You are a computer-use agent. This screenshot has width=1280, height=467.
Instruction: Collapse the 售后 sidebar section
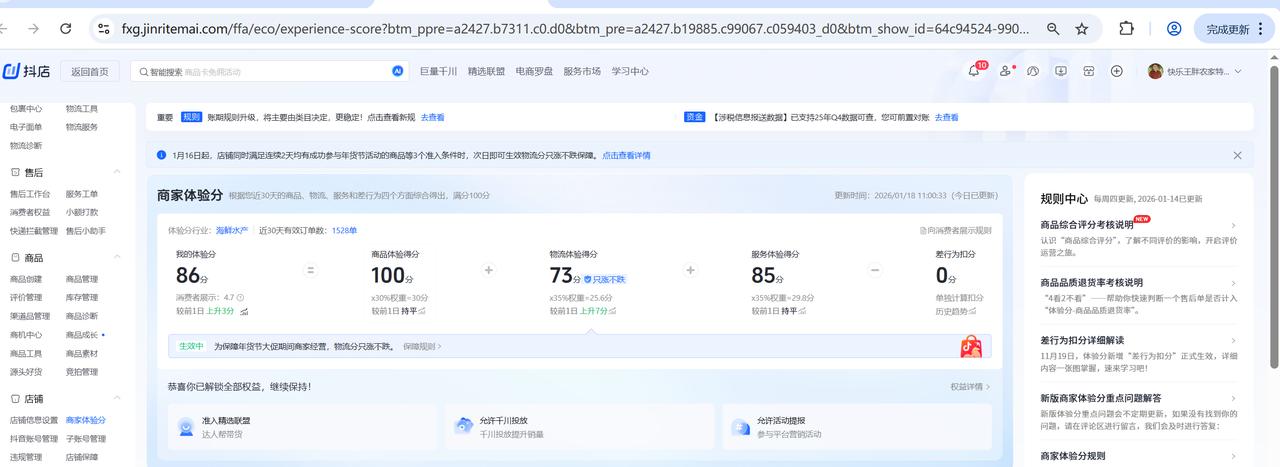(x=117, y=172)
